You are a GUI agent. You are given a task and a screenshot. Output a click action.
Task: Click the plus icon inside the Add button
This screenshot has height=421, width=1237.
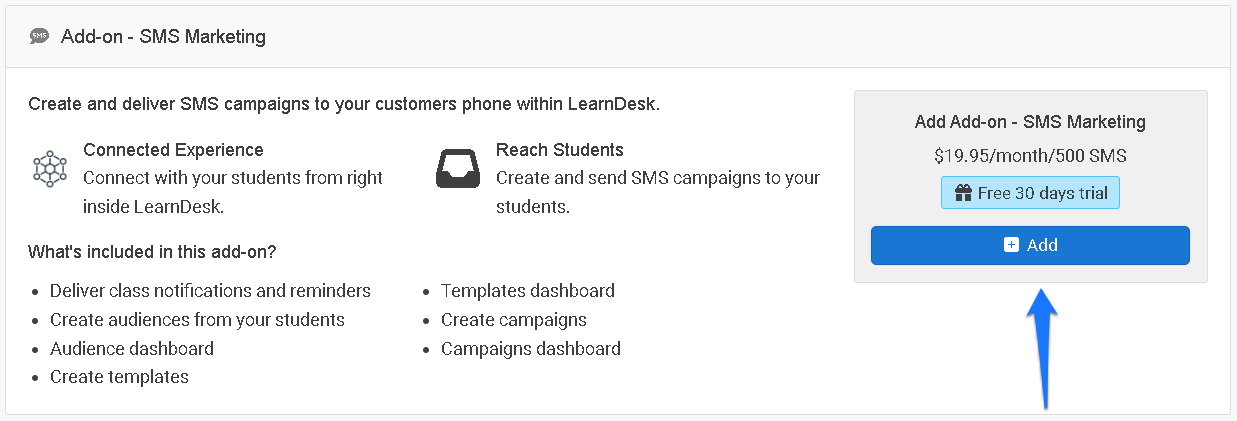(x=1011, y=245)
